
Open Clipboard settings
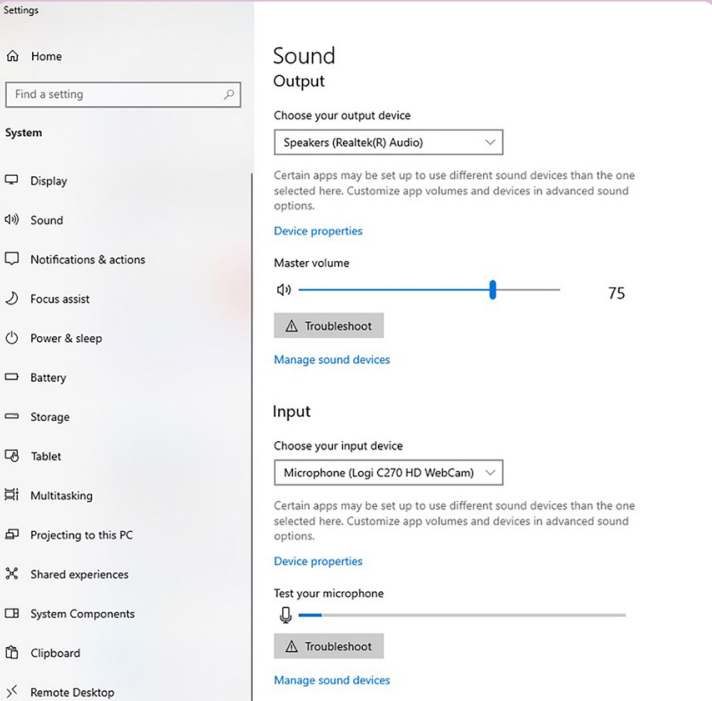(55, 653)
